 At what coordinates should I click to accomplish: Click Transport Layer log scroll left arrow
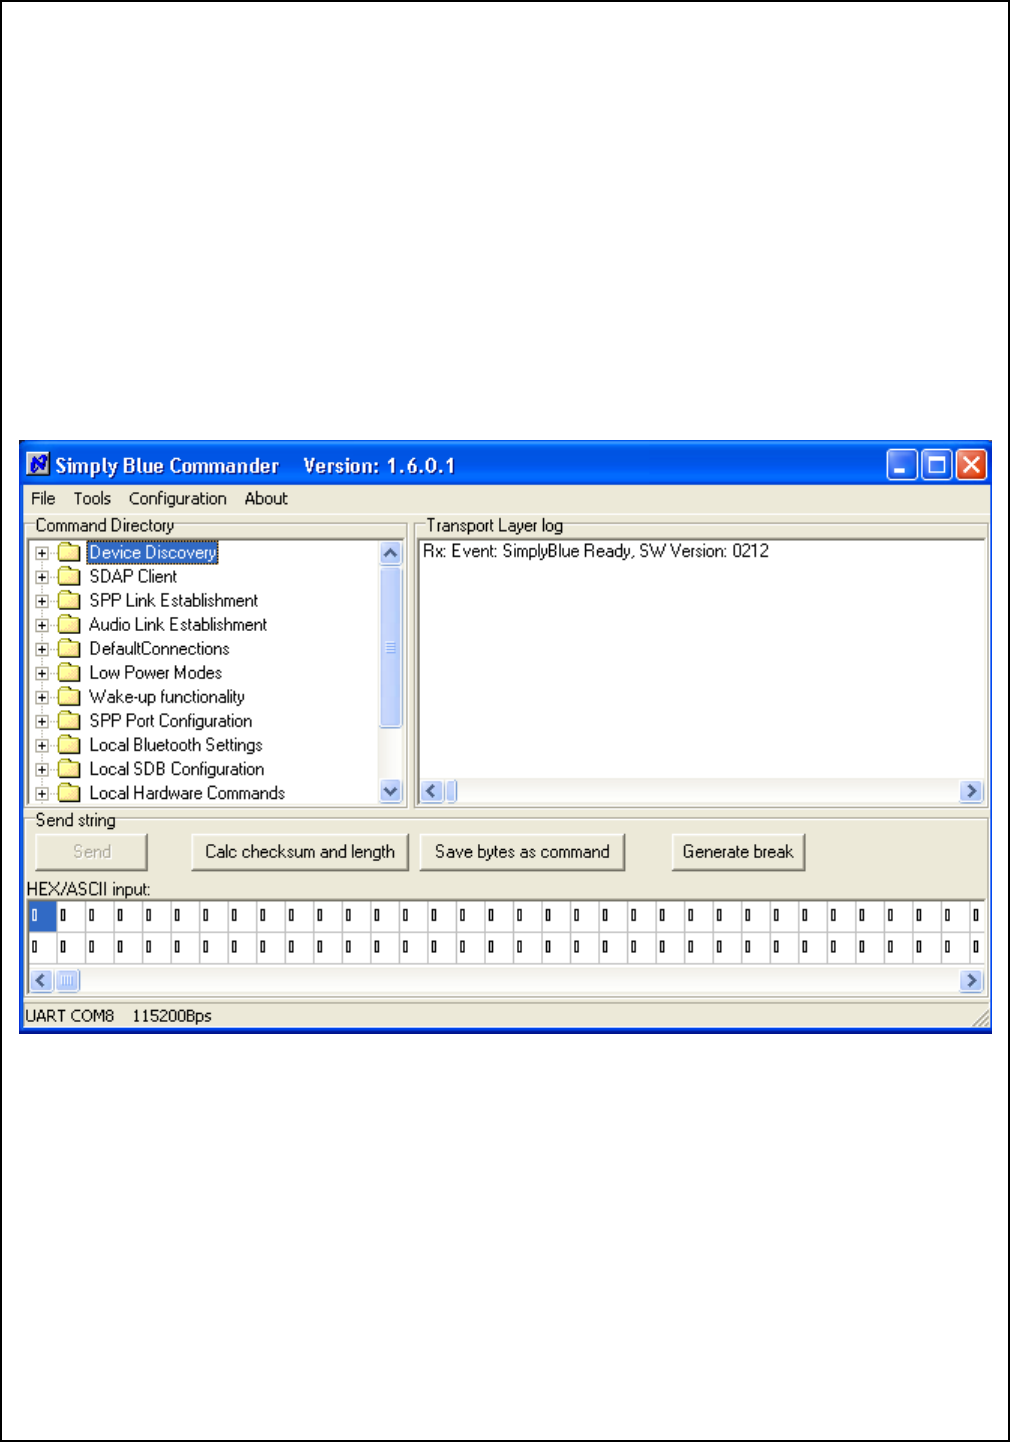coord(432,791)
